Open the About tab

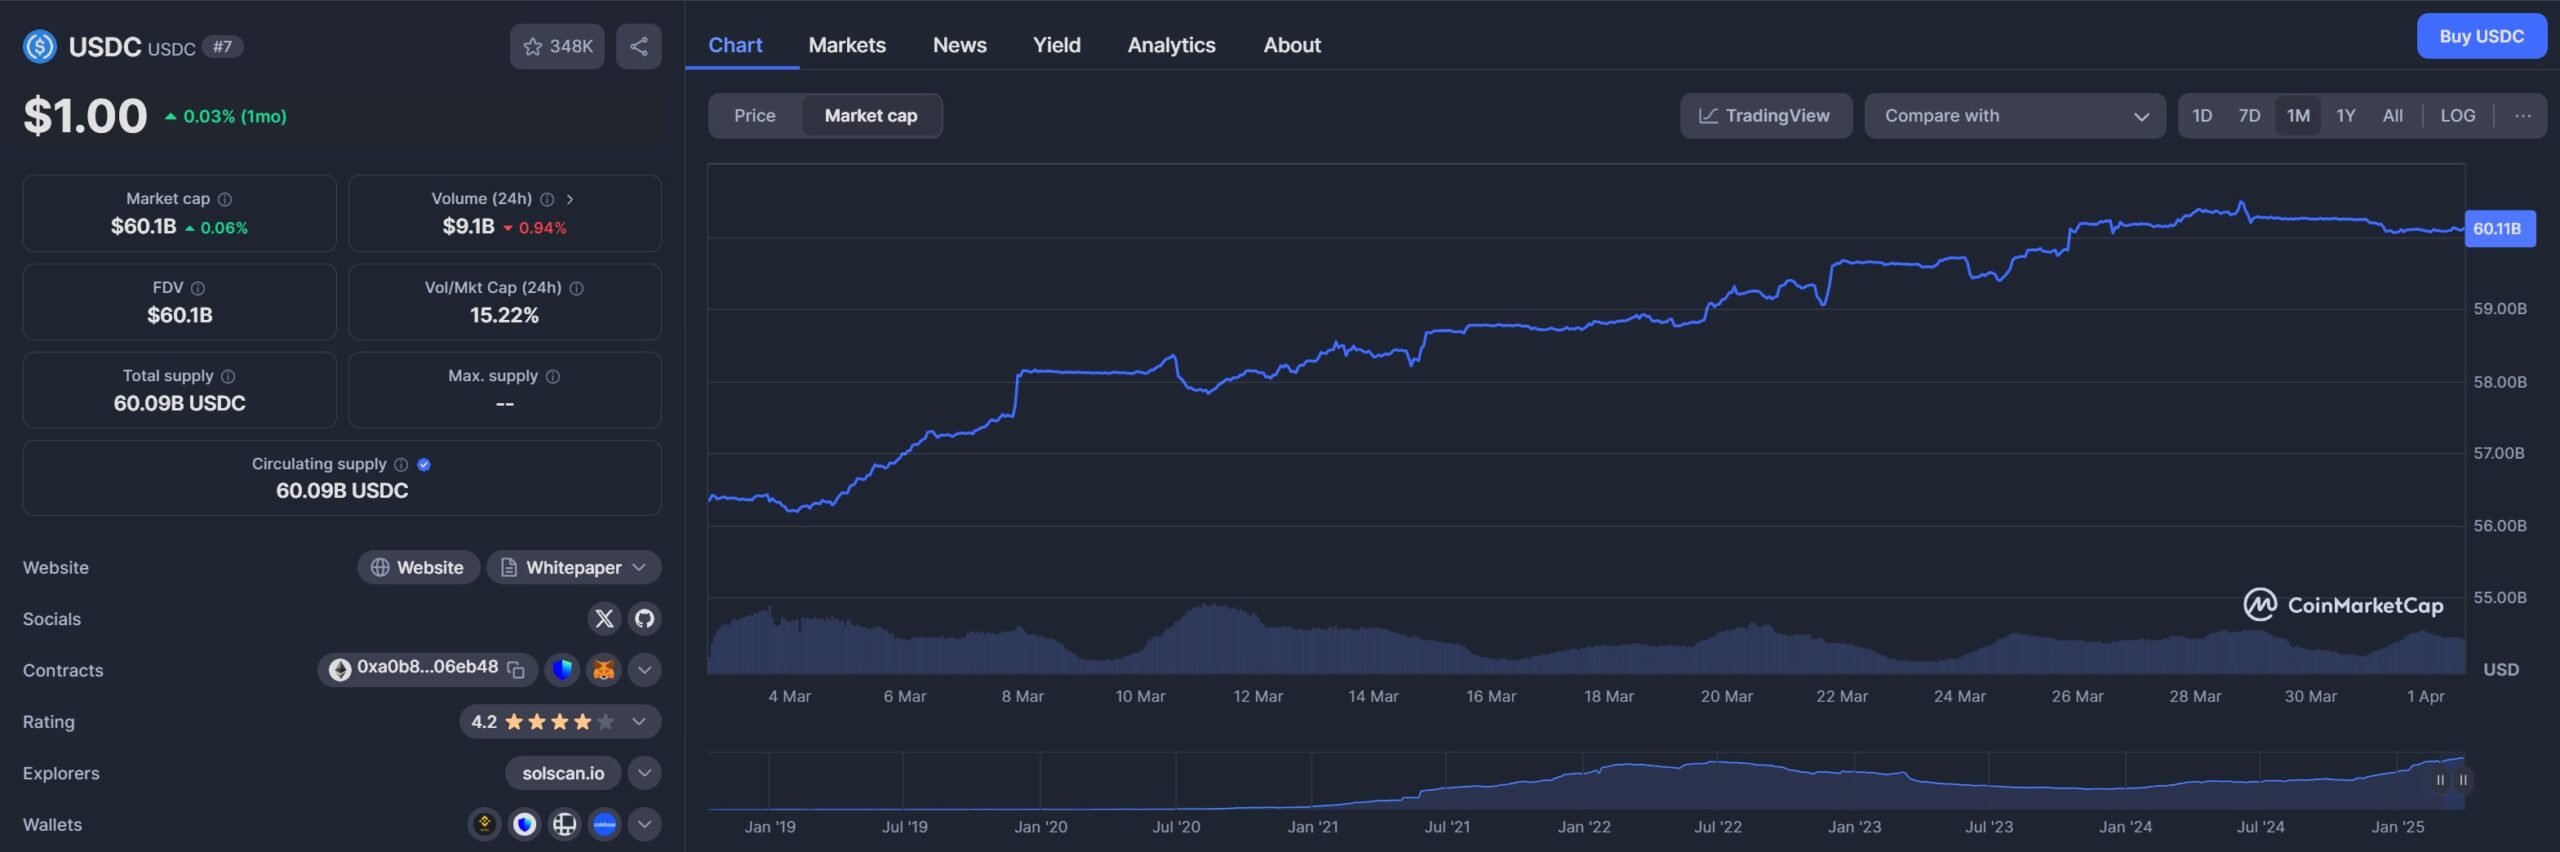1292,45
